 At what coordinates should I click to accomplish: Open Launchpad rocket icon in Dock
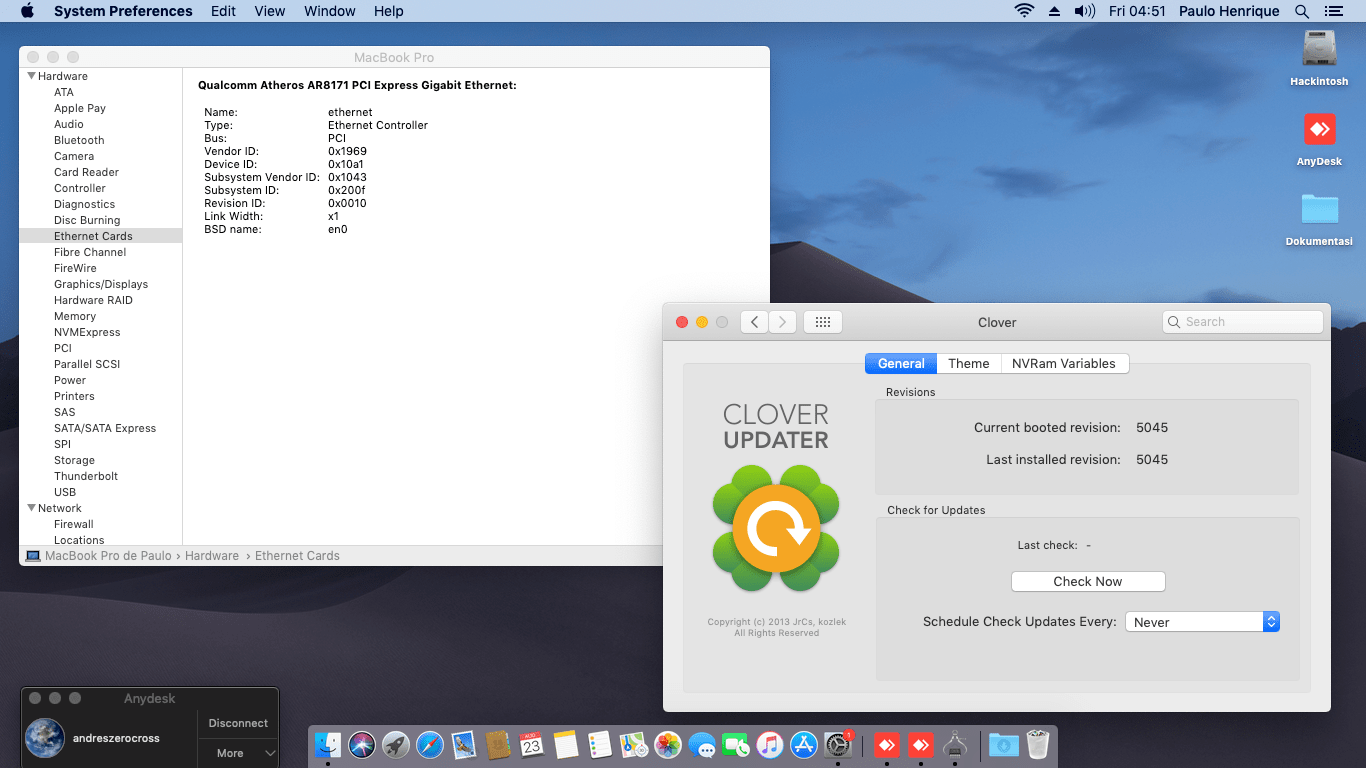396,744
